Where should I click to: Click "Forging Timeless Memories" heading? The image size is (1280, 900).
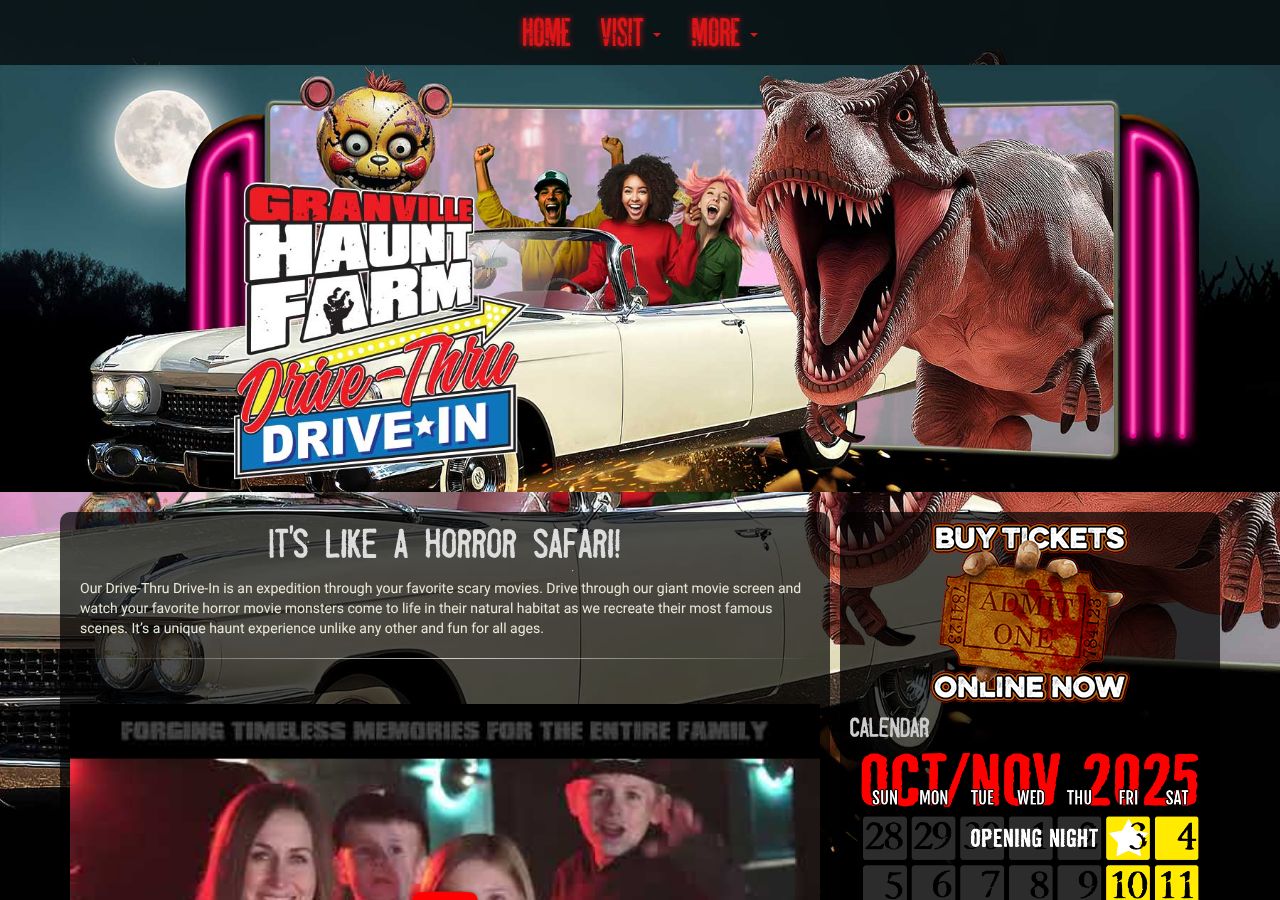[x=445, y=731]
